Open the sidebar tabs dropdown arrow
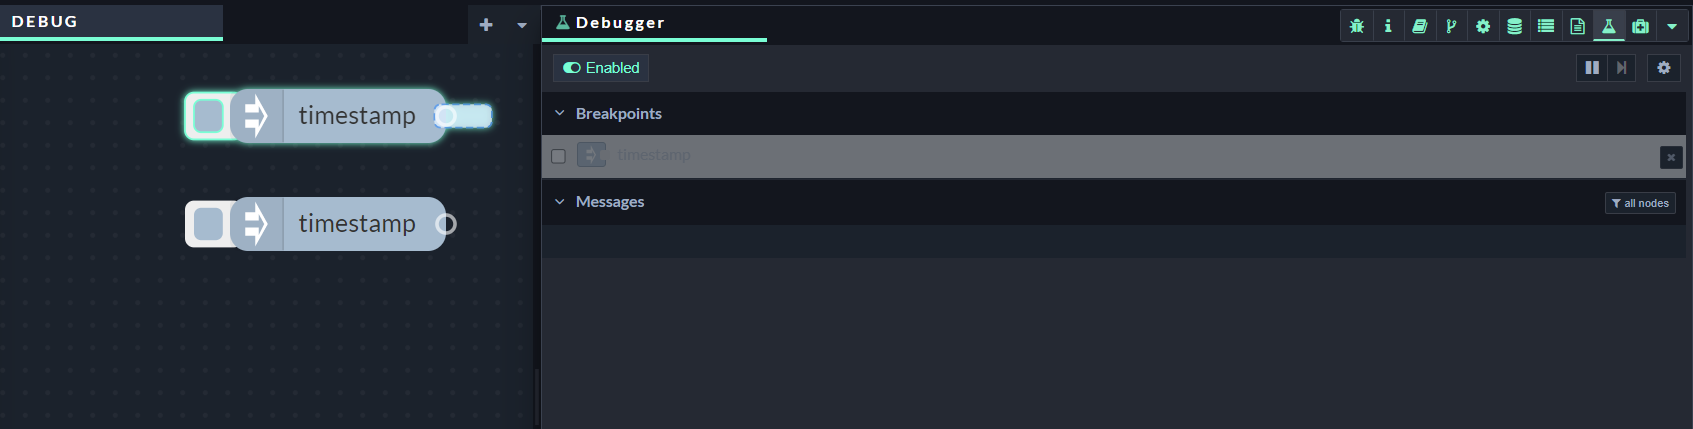The image size is (1693, 429). [1672, 26]
